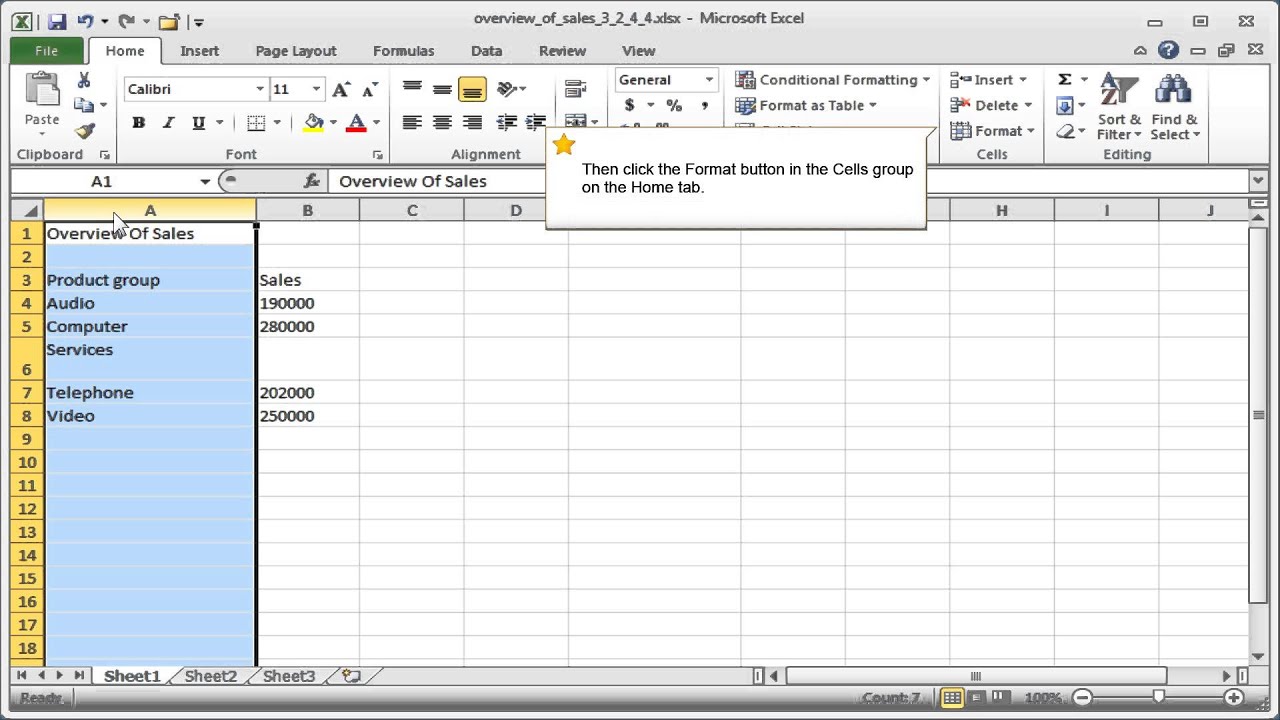The width and height of the screenshot is (1280, 720).
Task: Click the Format button in Cells group
Action: tap(991, 131)
